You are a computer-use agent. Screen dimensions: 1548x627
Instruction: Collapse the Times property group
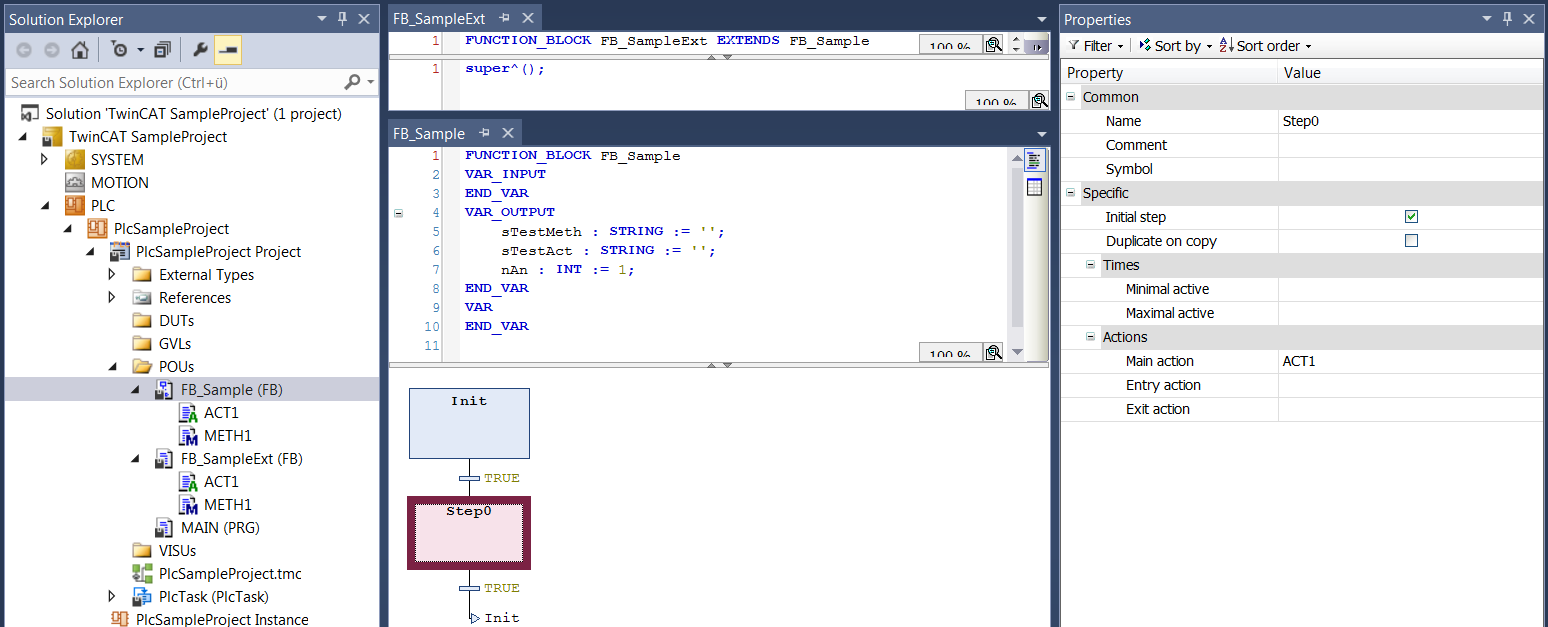(x=1091, y=265)
